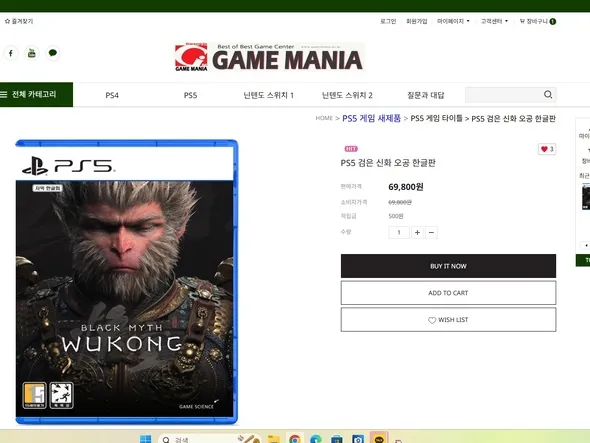The image size is (590, 443).
Task: Increase quantity with plus button
Action: click(417, 233)
